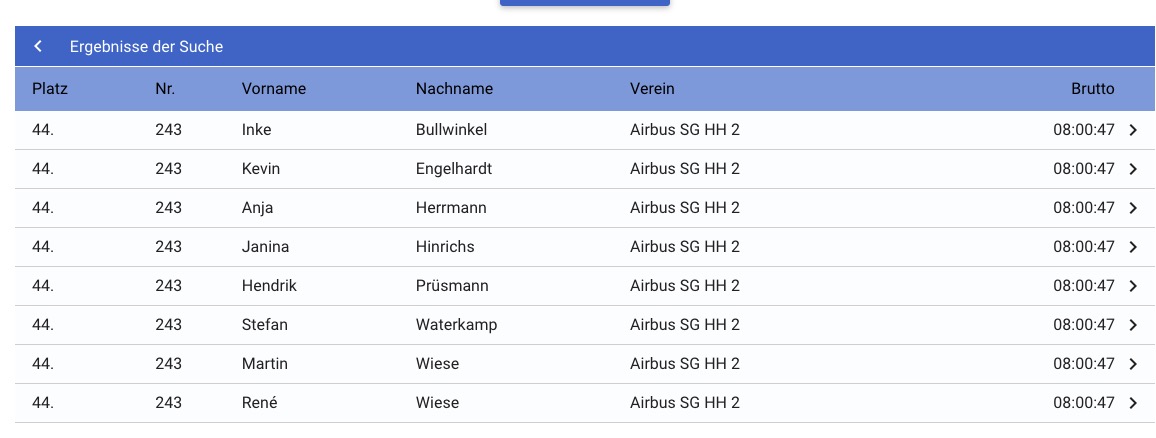Image resolution: width=1156 pixels, height=438 pixels.
Task: Show details arrow for Stefan Waterkamp
Action: click(1133, 325)
